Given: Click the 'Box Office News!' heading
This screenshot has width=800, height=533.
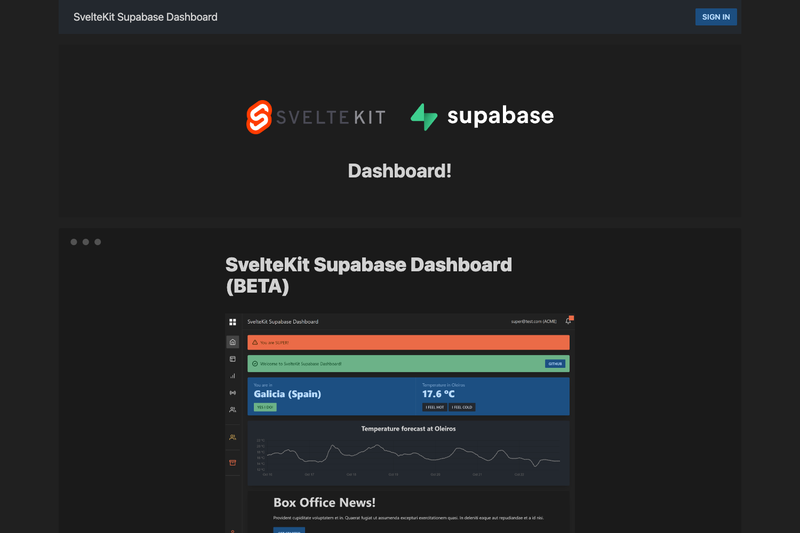Looking at the screenshot, I should [x=324, y=502].
